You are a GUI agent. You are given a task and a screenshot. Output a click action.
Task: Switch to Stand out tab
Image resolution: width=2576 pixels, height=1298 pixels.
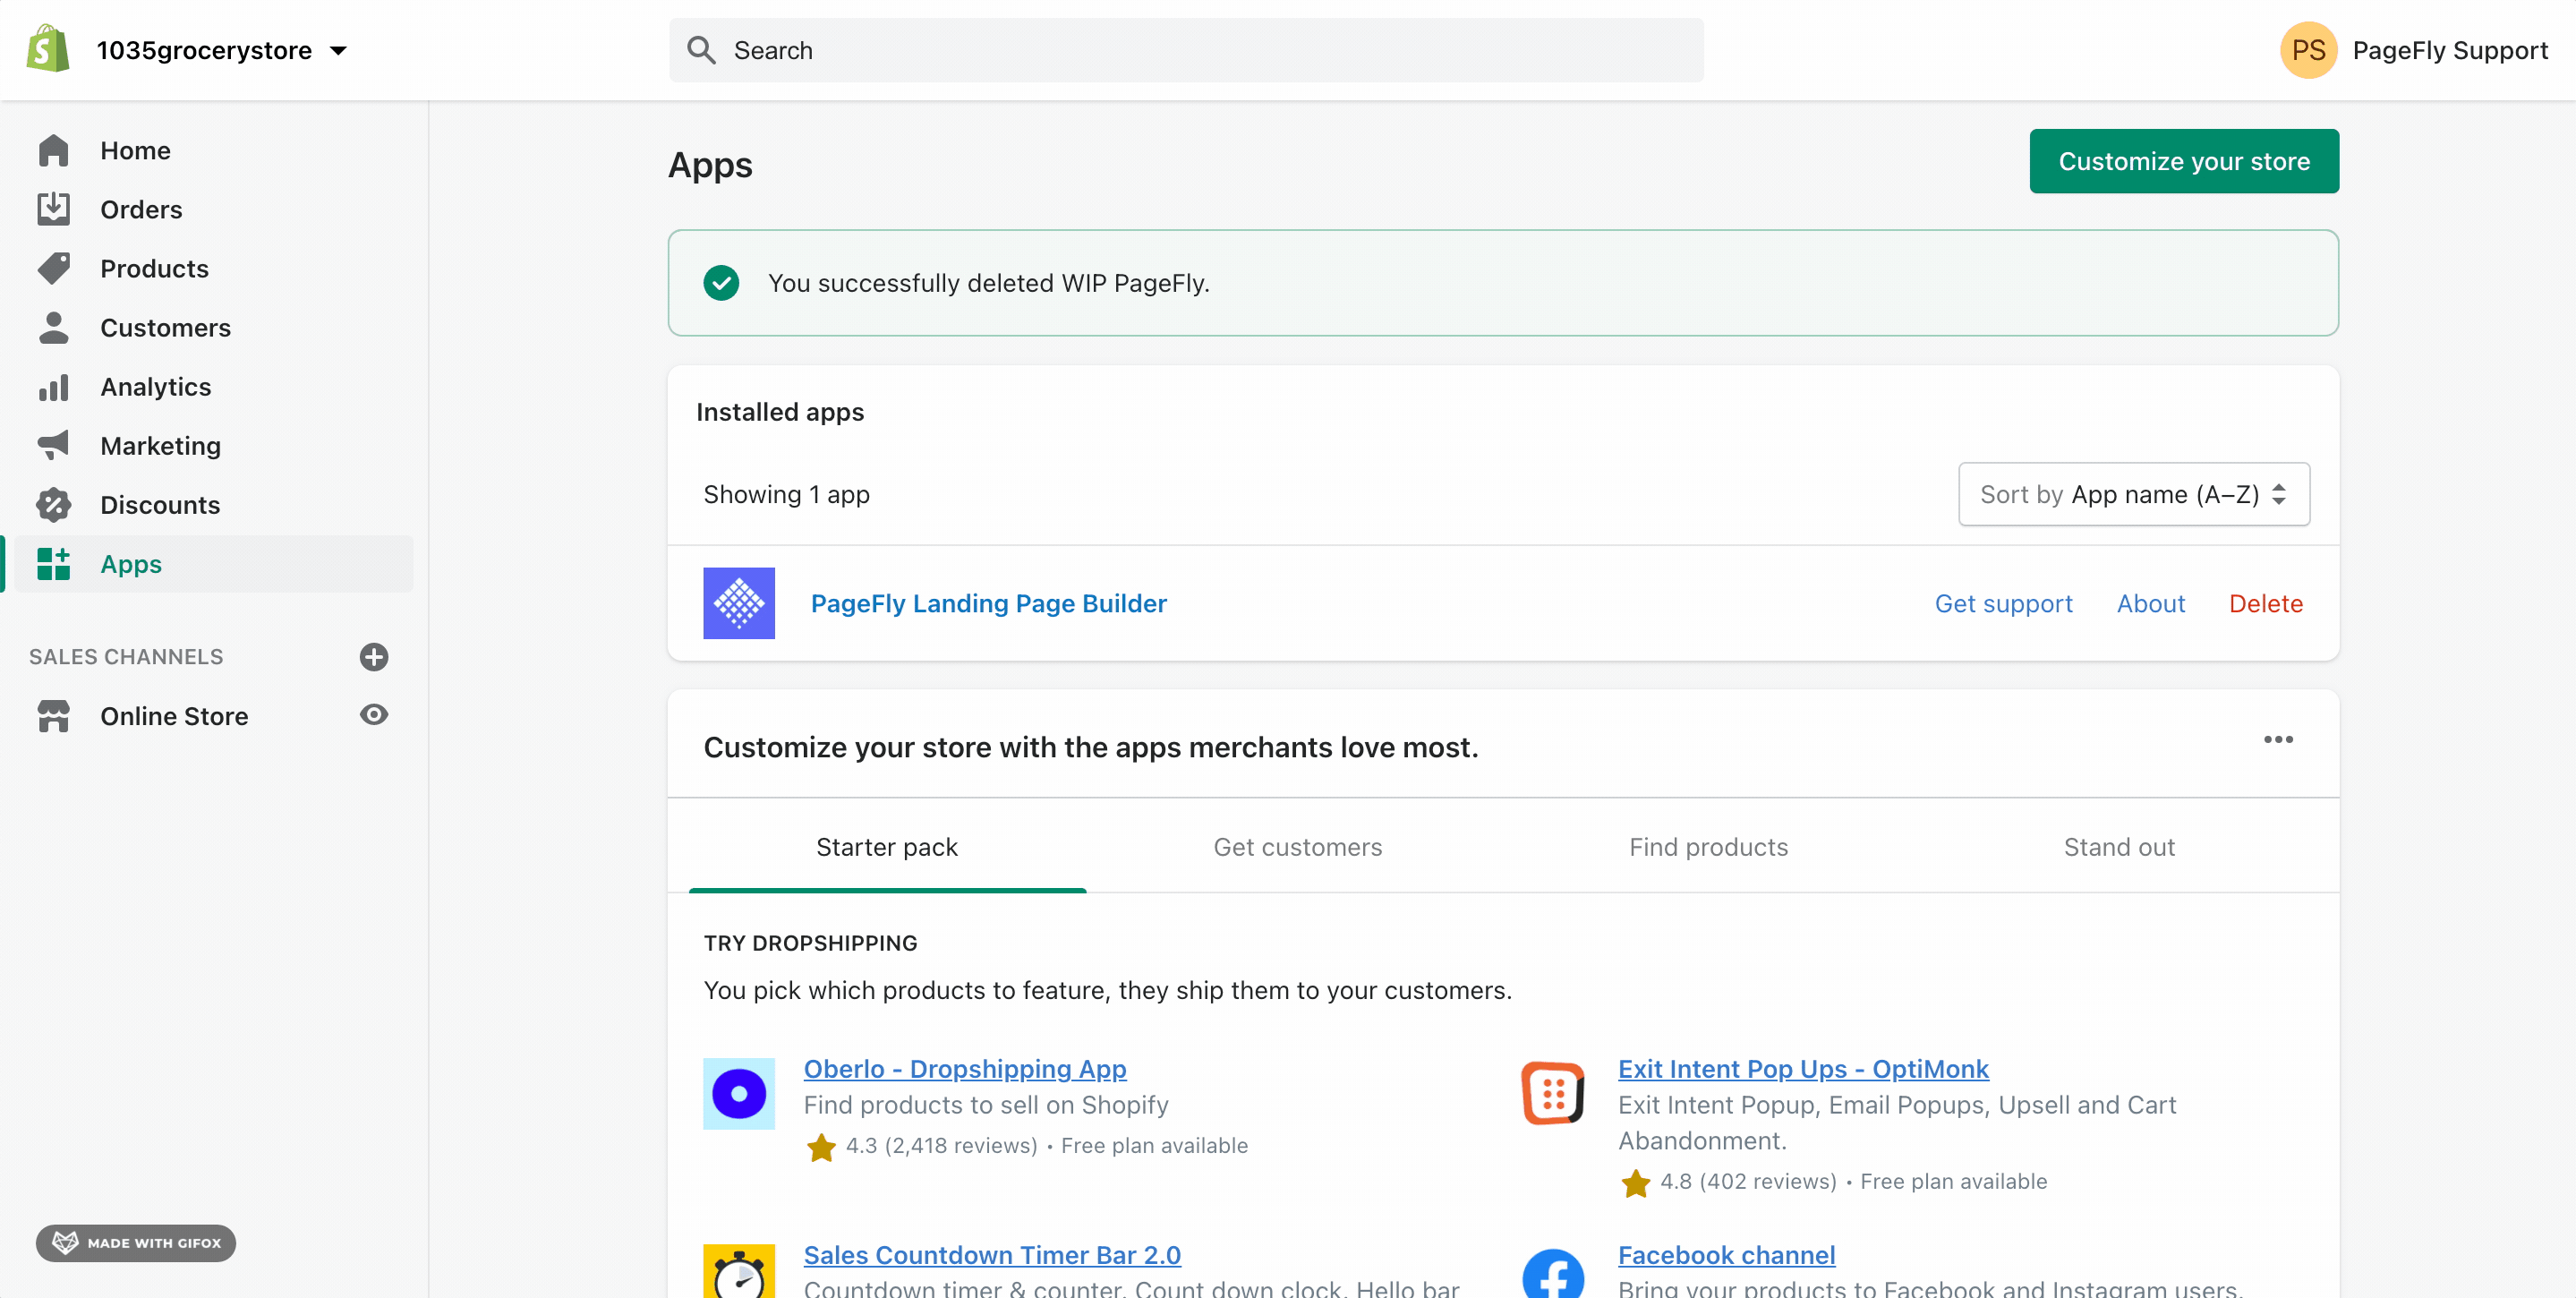[x=2119, y=847]
